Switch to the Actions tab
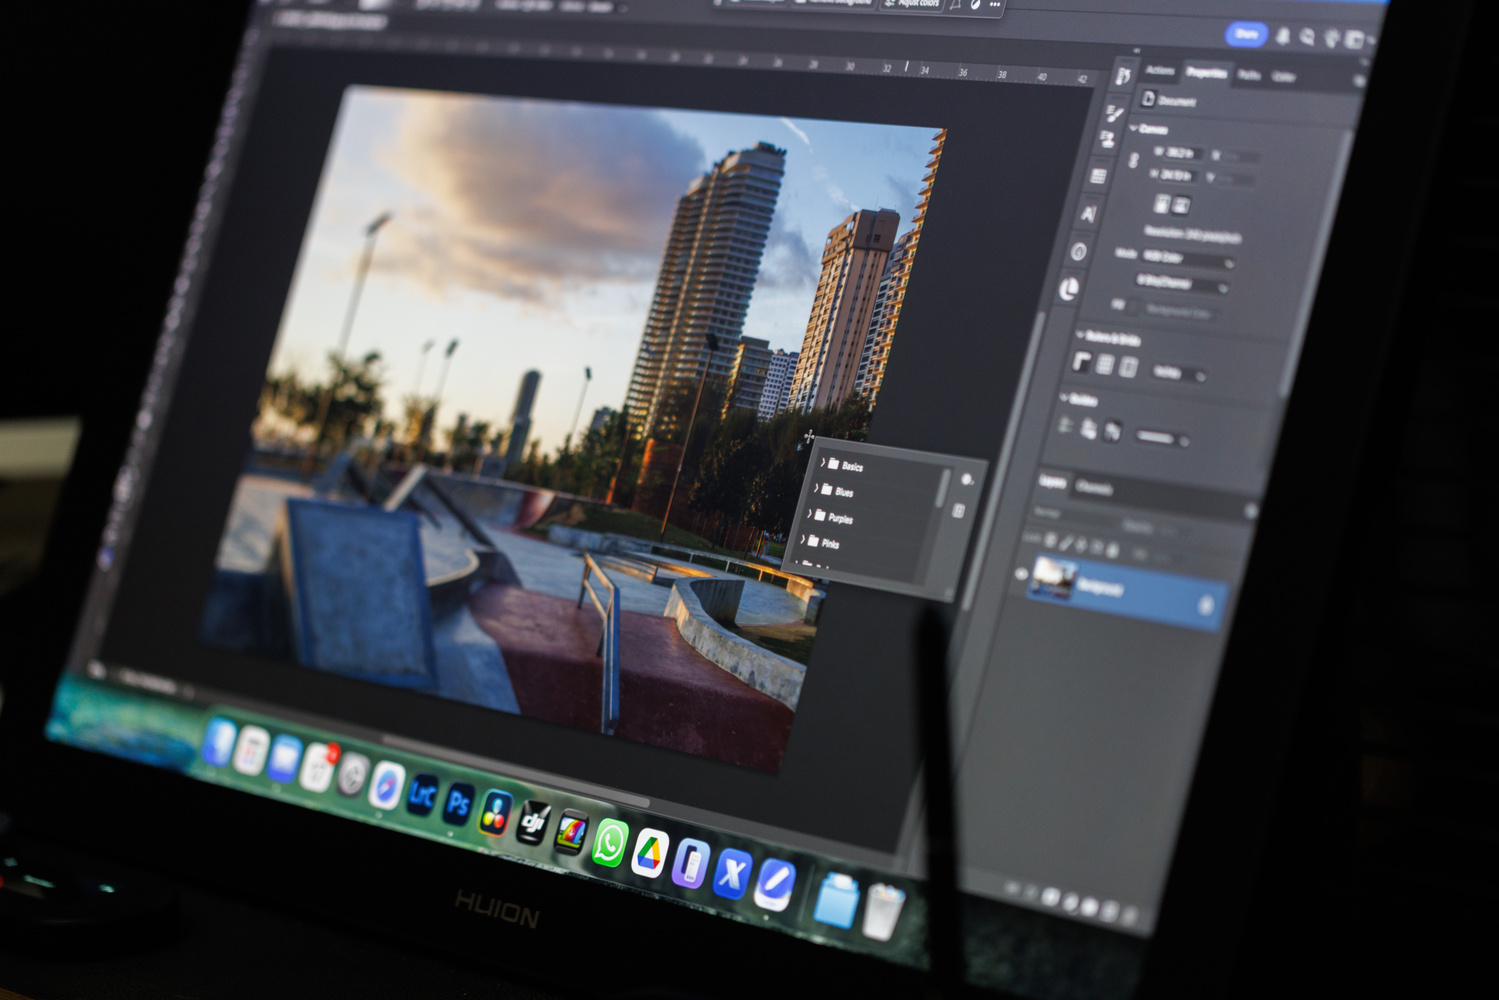This screenshot has height=1000, width=1499. pyautogui.click(x=1160, y=70)
